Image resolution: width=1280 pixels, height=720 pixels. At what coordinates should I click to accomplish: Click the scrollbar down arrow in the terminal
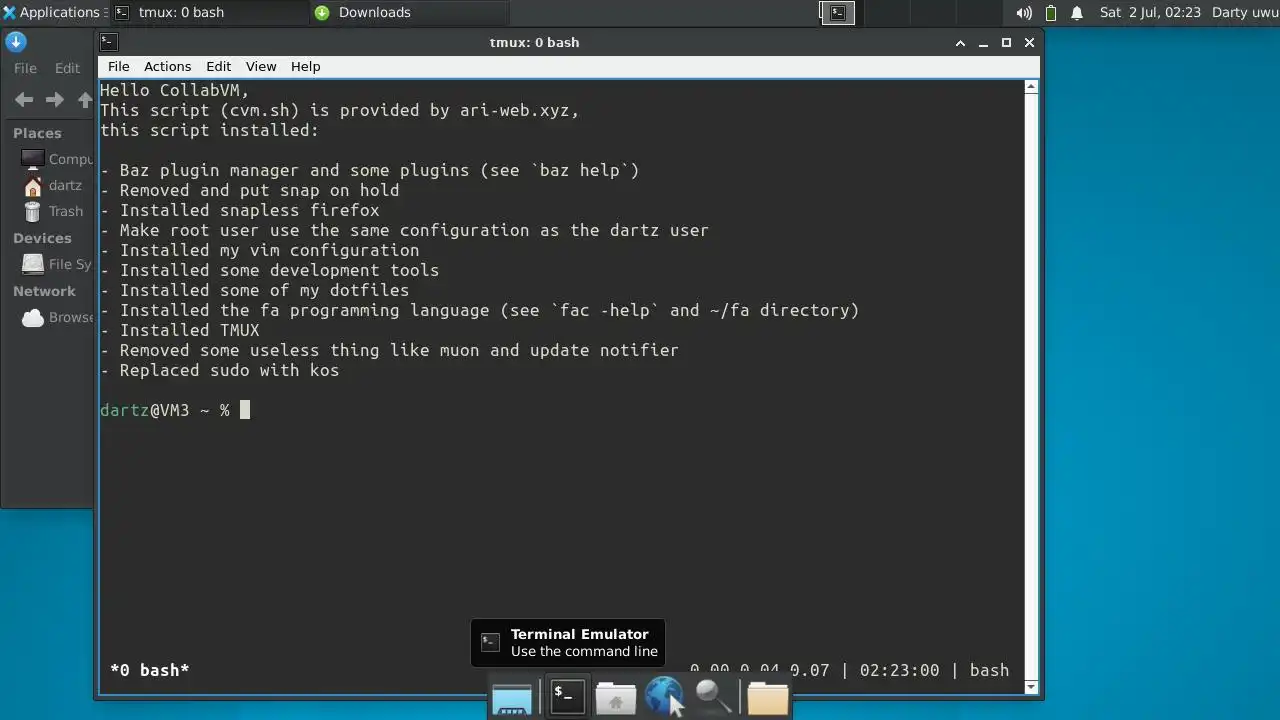tap(1031, 685)
